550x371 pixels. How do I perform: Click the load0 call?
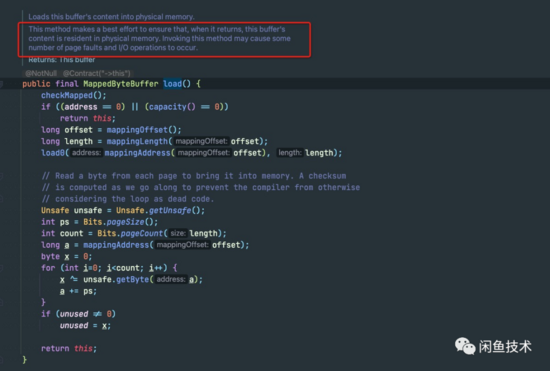pos(53,153)
